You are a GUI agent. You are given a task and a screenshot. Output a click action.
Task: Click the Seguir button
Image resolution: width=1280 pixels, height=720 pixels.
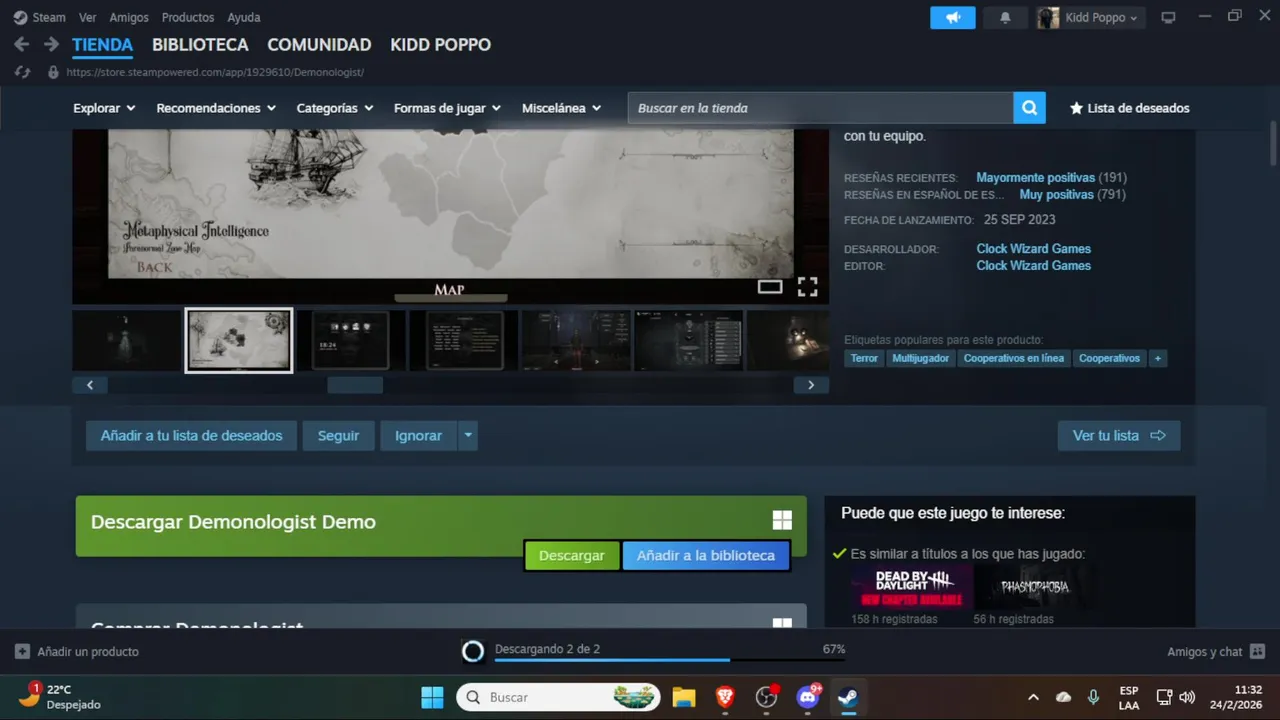tap(338, 436)
